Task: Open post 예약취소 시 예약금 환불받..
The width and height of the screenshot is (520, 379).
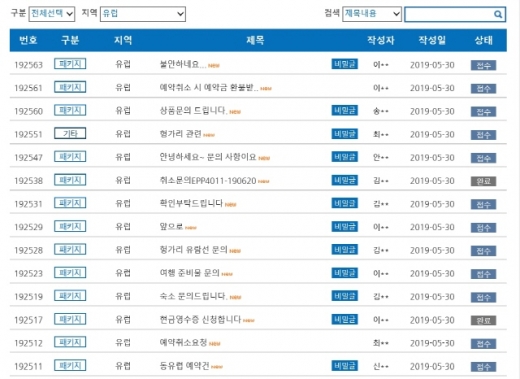Action: tap(209, 88)
